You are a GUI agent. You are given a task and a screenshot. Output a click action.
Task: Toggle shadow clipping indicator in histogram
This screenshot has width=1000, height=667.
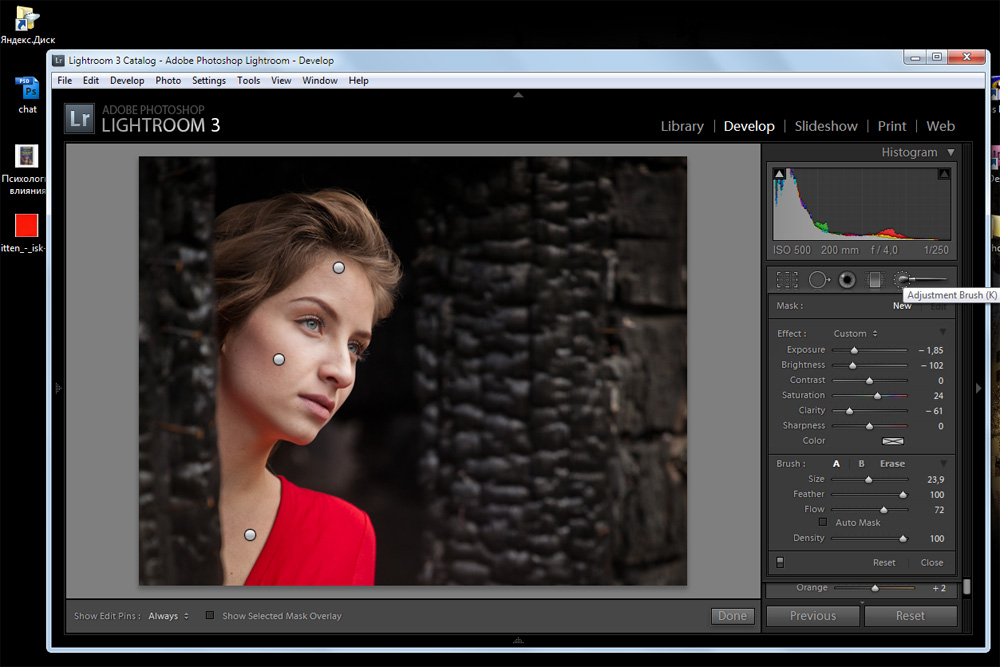pyautogui.click(x=779, y=173)
